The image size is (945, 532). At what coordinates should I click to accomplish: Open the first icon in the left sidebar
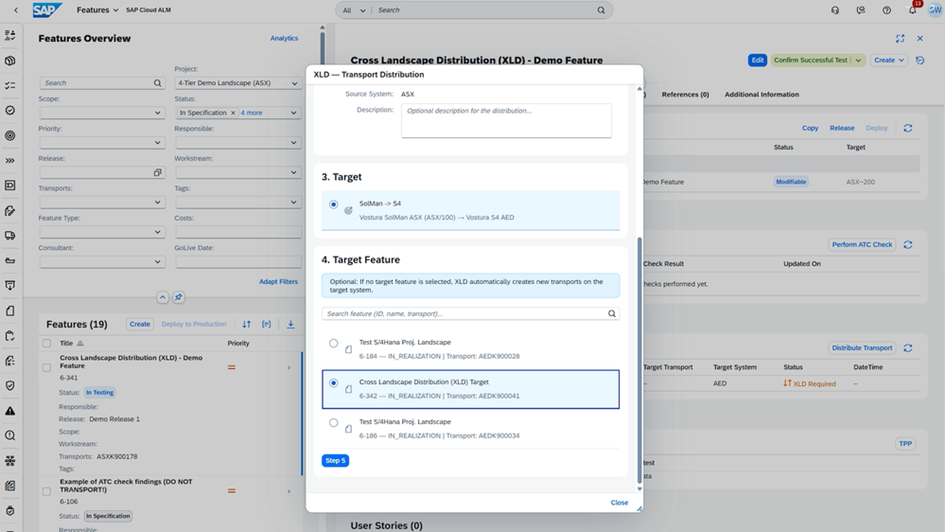(10, 36)
